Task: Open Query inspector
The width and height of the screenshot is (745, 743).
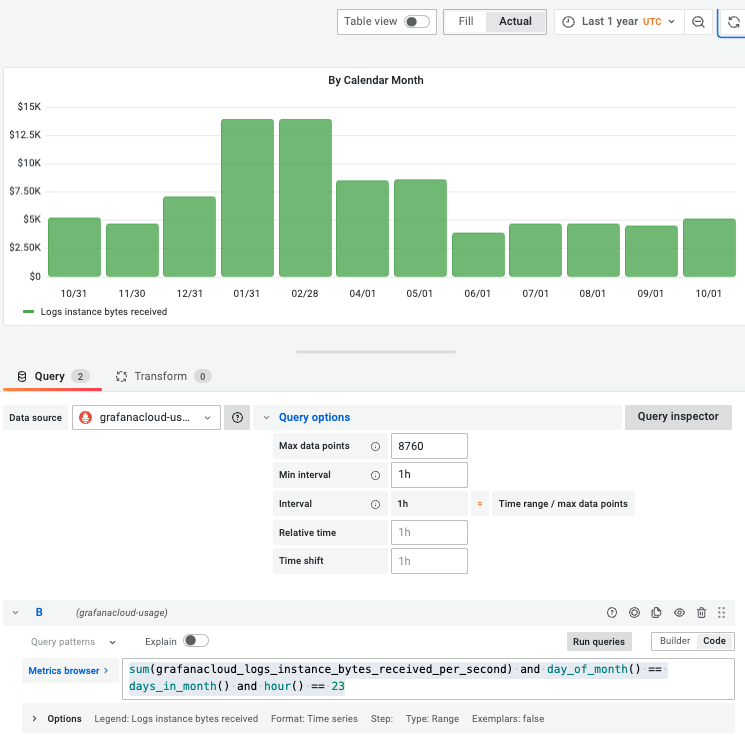Action: tap(678, 417)
